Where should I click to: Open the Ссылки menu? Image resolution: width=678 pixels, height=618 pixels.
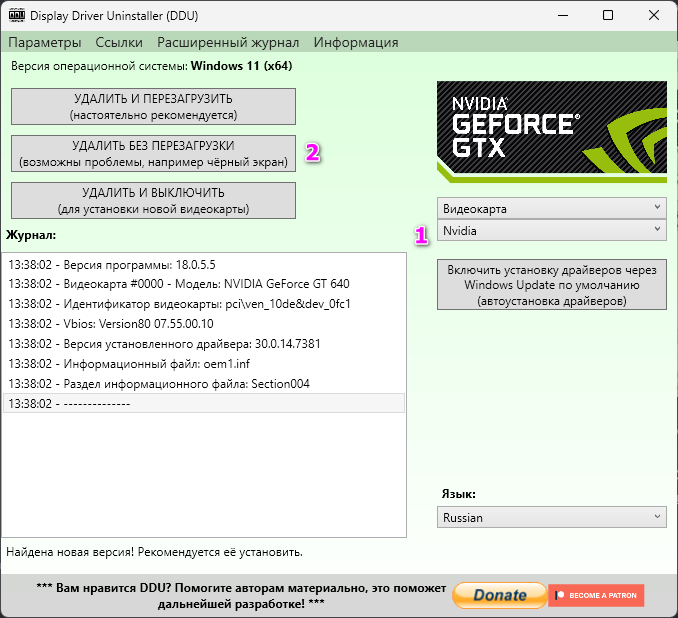tap(119, 42)
